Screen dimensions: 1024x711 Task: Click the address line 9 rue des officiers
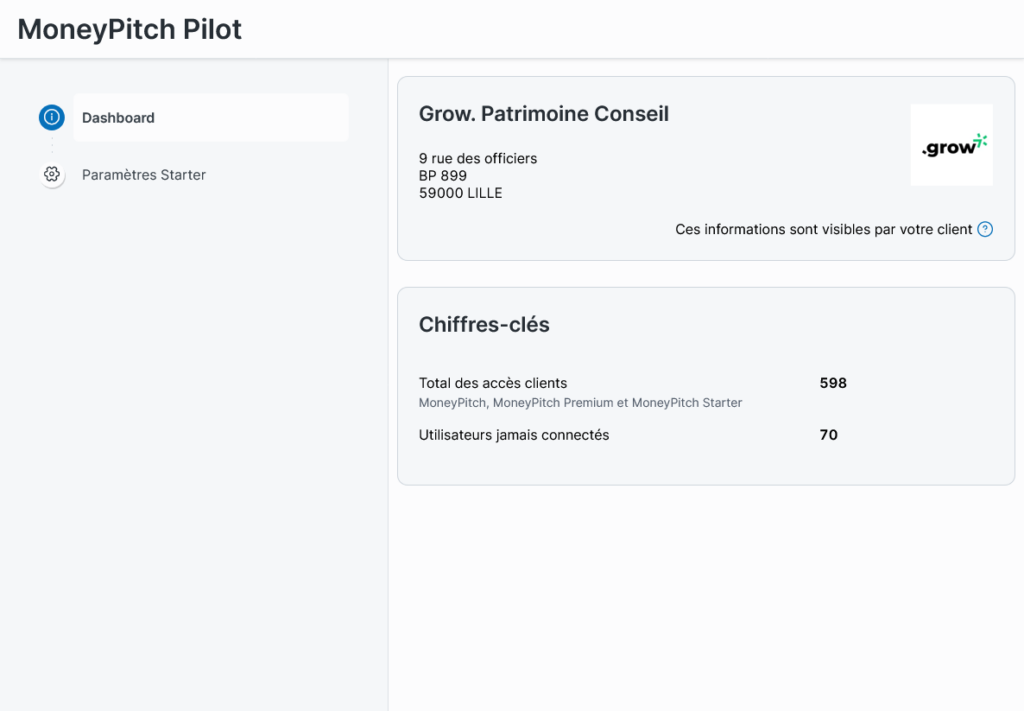tap(477, 158)
